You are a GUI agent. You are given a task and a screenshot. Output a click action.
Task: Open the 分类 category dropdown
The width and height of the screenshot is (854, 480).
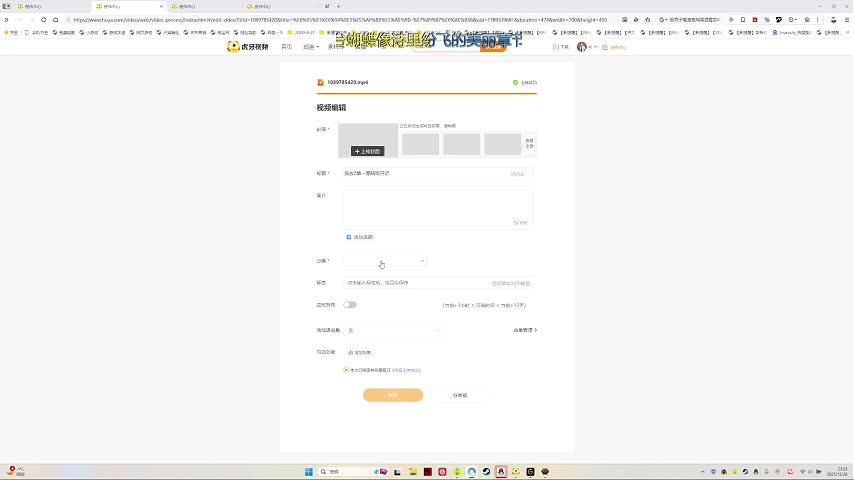385,261
